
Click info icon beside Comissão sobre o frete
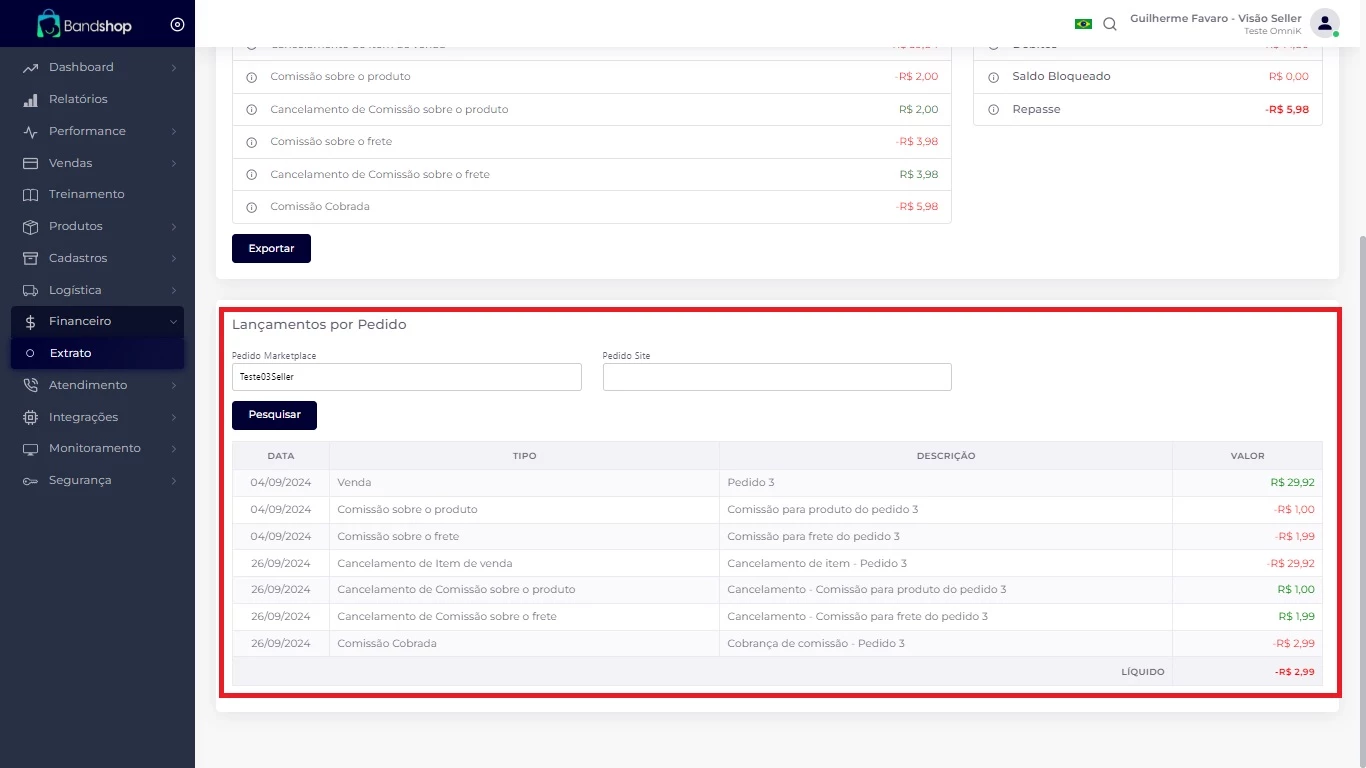251,142
